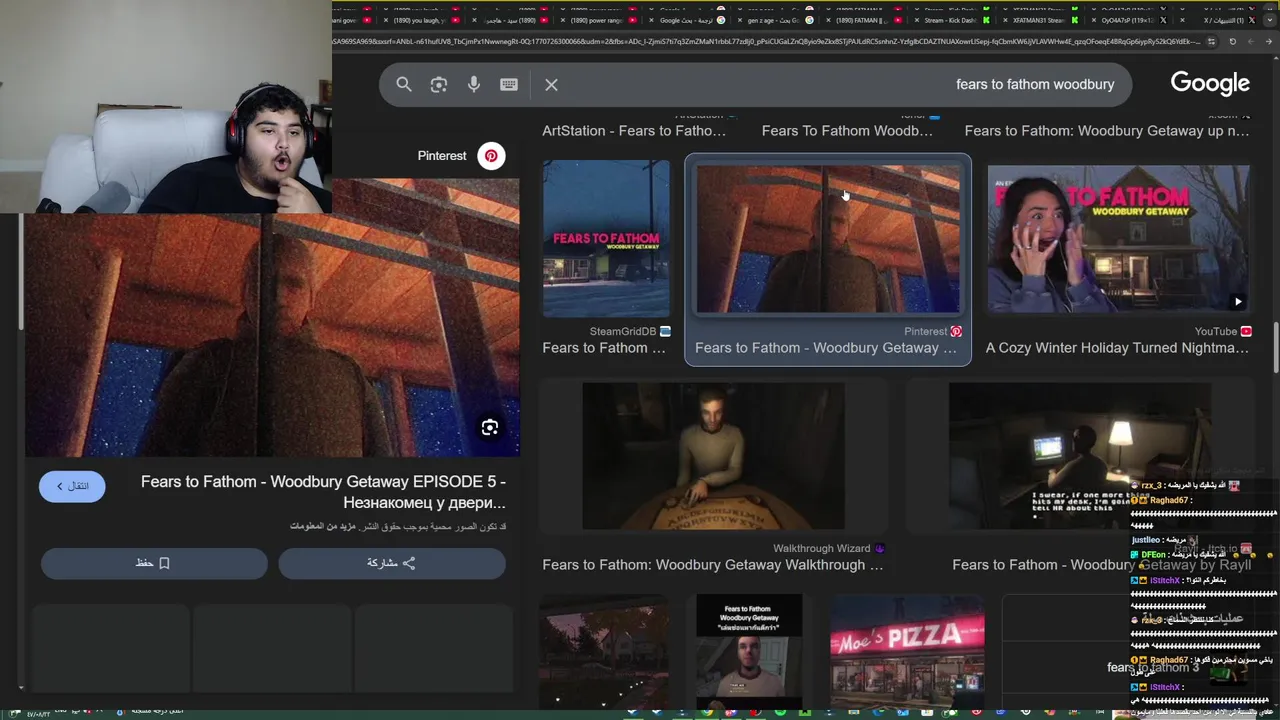1280x720 pixels.
Task: Open the preview title 'Fears to Fathom - Woodbury Getaway EPISODE 5'
Action: (x=323, y=492)
